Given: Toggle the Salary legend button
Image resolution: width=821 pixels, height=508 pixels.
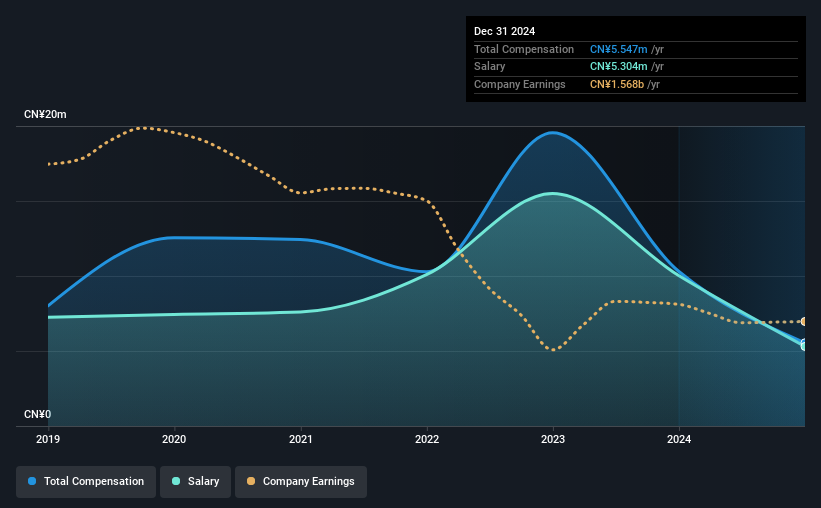Looking at the screenshot, I should pyautogui.click(x=195, y=482).
